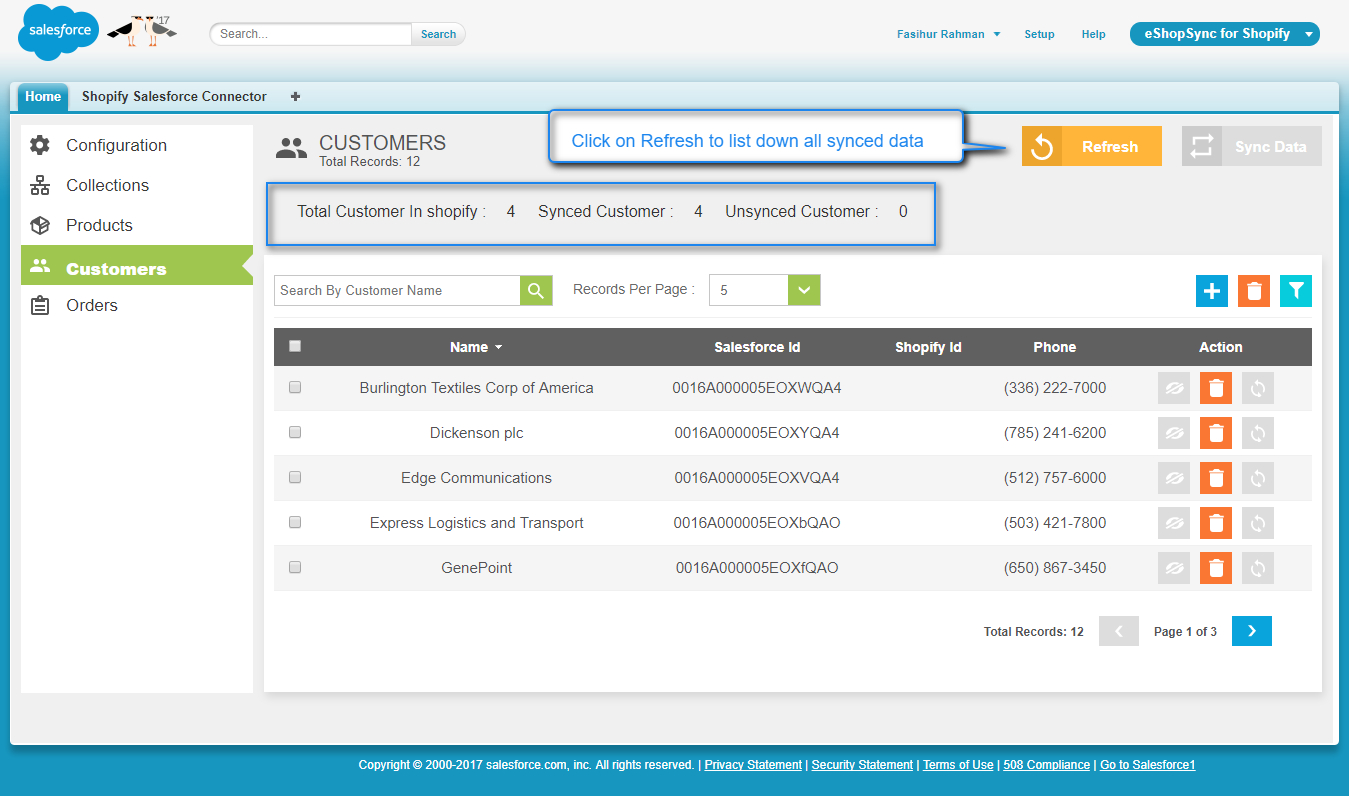
Task: Open the Orders section in sidebar
Action: [92, 306]
